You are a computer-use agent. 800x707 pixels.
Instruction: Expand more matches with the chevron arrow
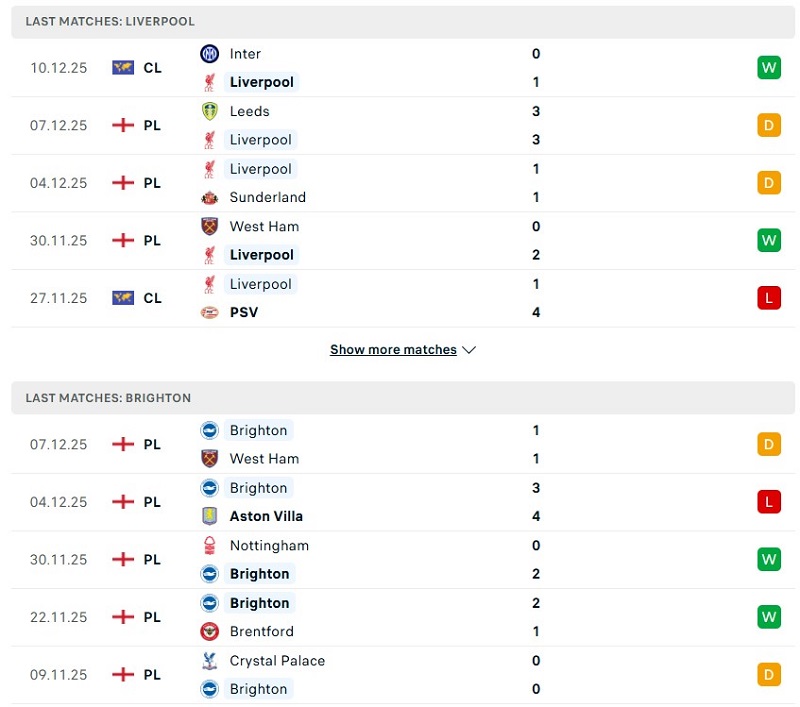pos(469,350)
